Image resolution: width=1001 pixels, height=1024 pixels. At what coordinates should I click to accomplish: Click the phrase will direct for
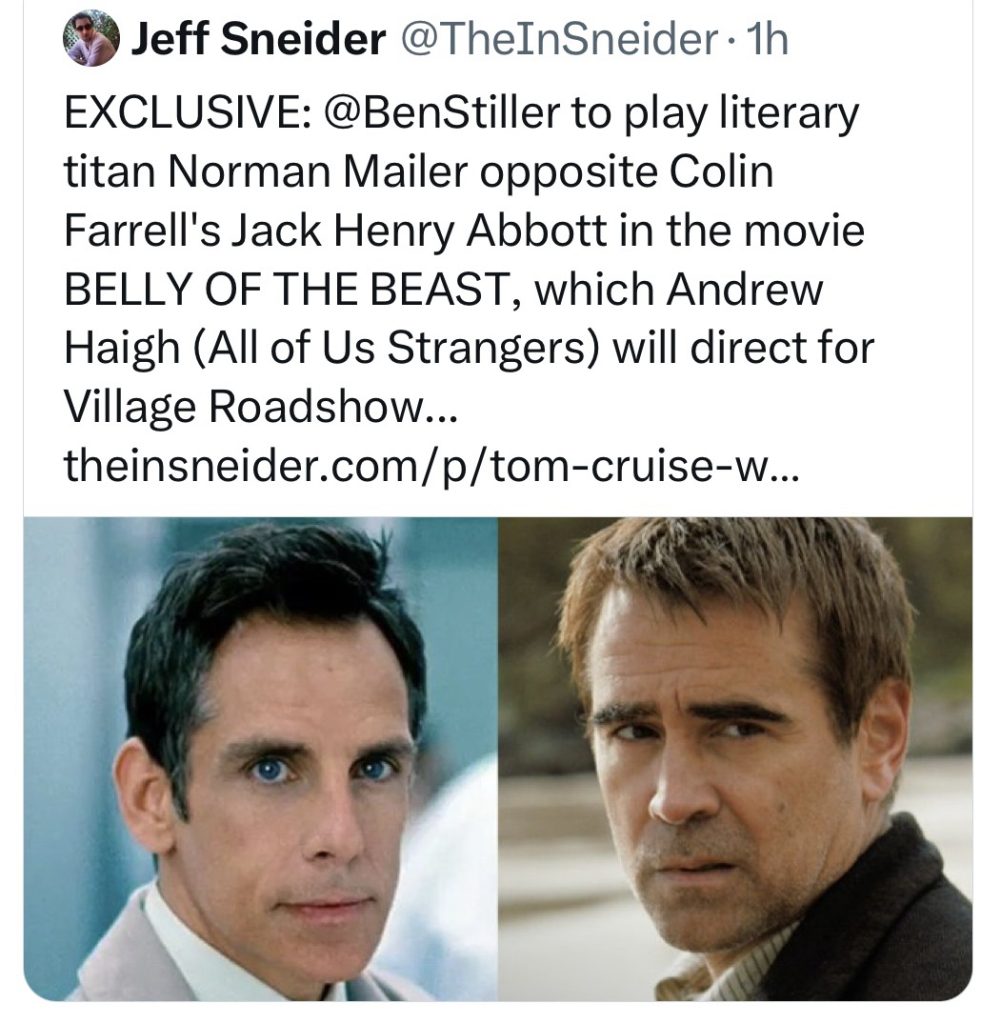click(742, 347)
